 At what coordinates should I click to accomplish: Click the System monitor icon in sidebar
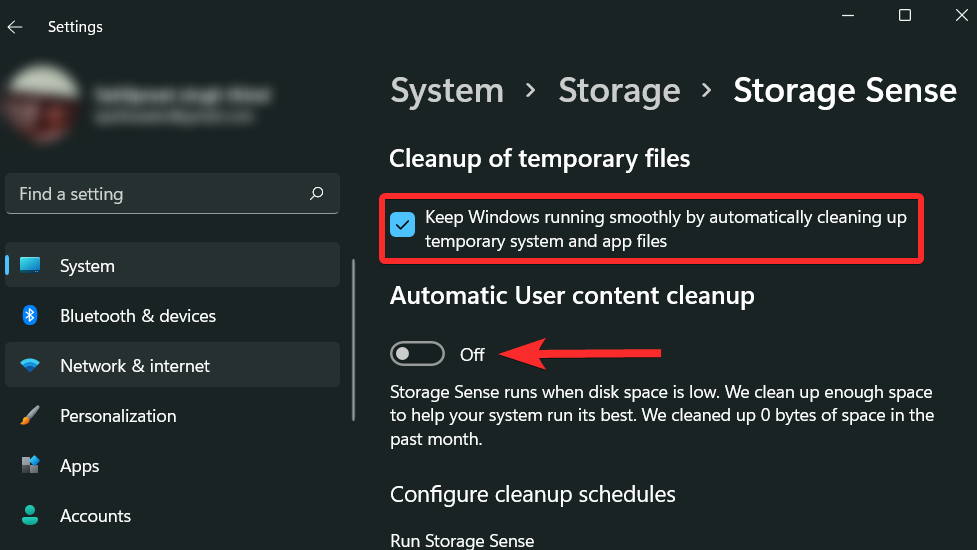pos(30,266)
